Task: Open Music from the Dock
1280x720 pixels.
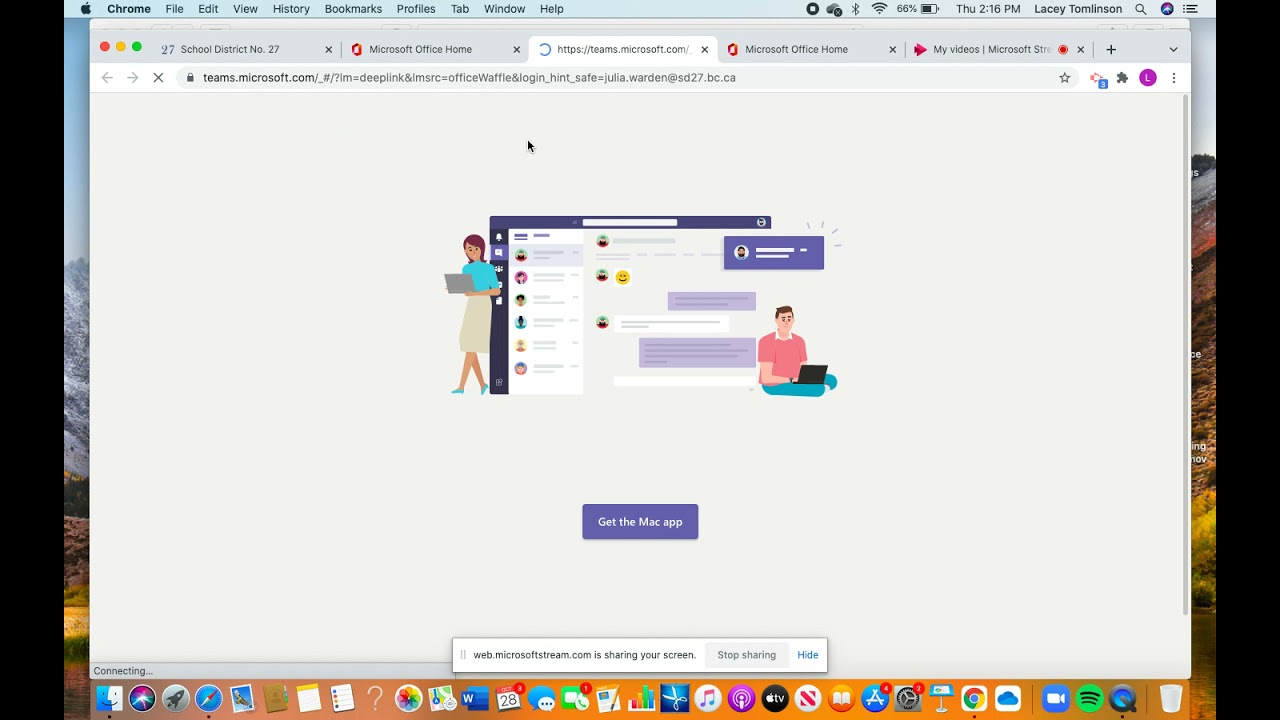Action: click(x=708, y=698)
